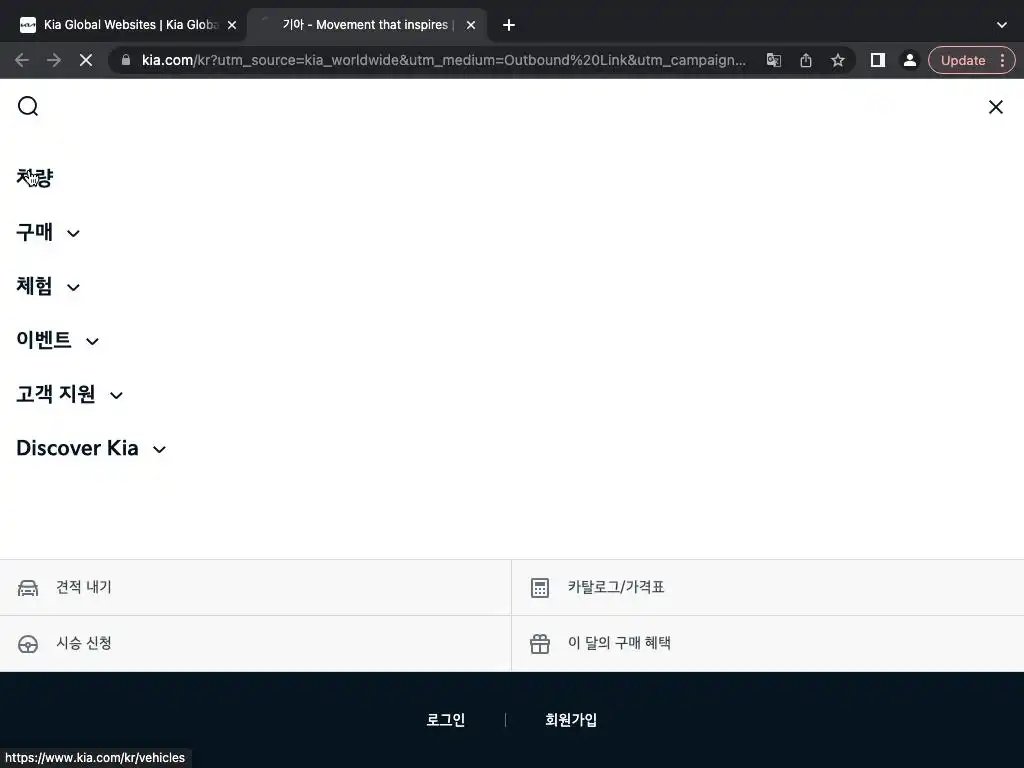Open the profile avatar menu

[x=909, y=60]
